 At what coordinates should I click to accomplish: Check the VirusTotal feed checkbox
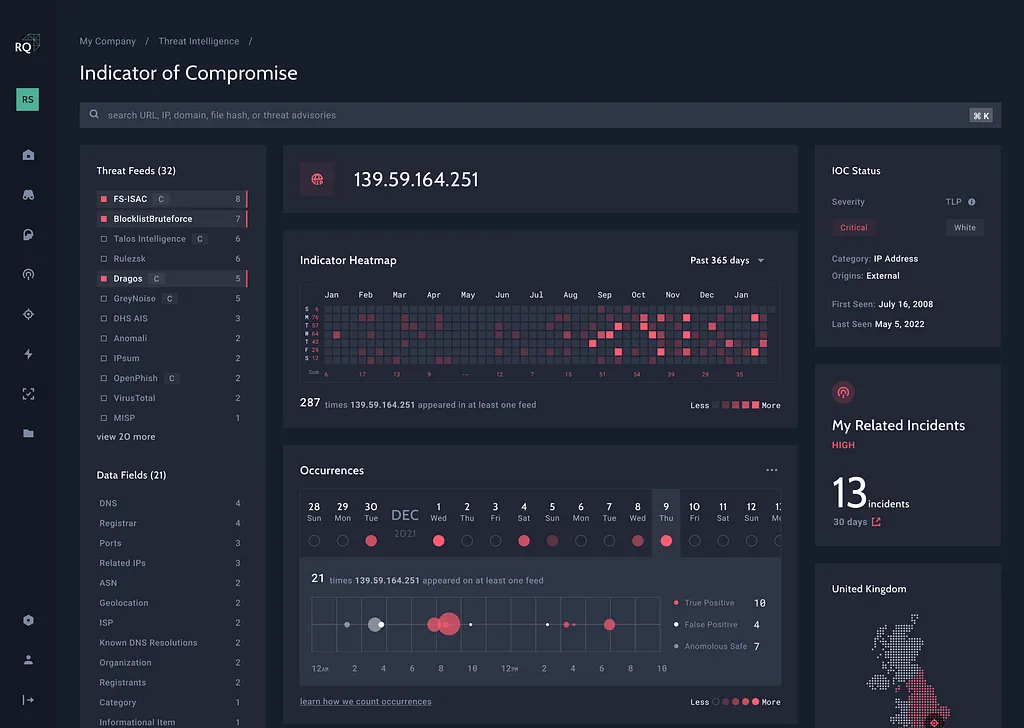(x=104, y=398)
